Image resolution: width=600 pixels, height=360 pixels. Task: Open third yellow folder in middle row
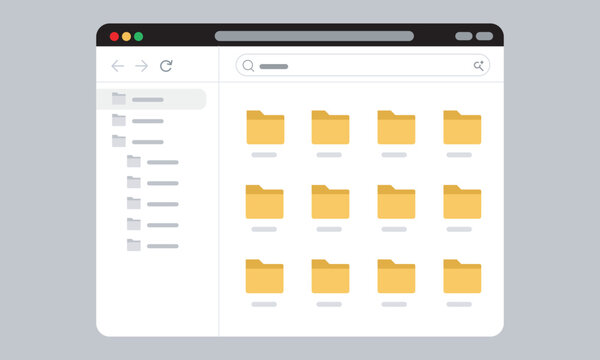(396, 202)
